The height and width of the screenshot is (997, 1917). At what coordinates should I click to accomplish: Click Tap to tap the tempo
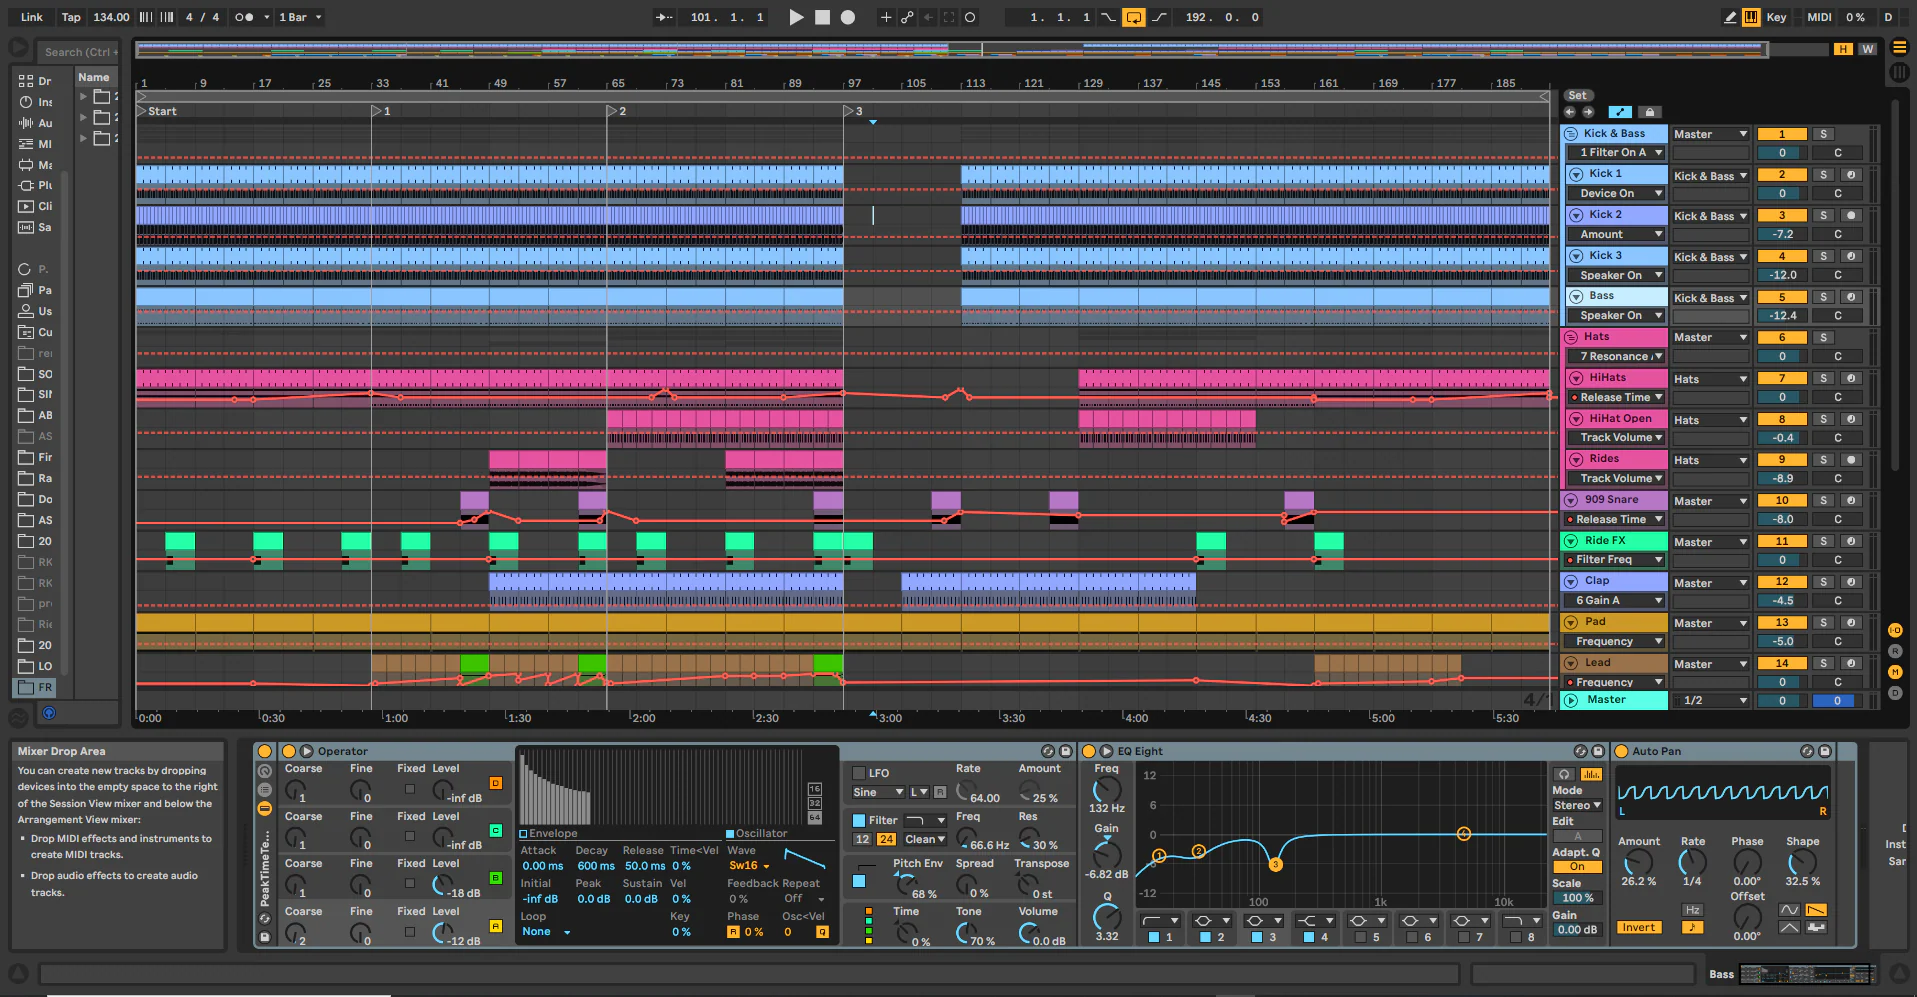pos(70,17)
